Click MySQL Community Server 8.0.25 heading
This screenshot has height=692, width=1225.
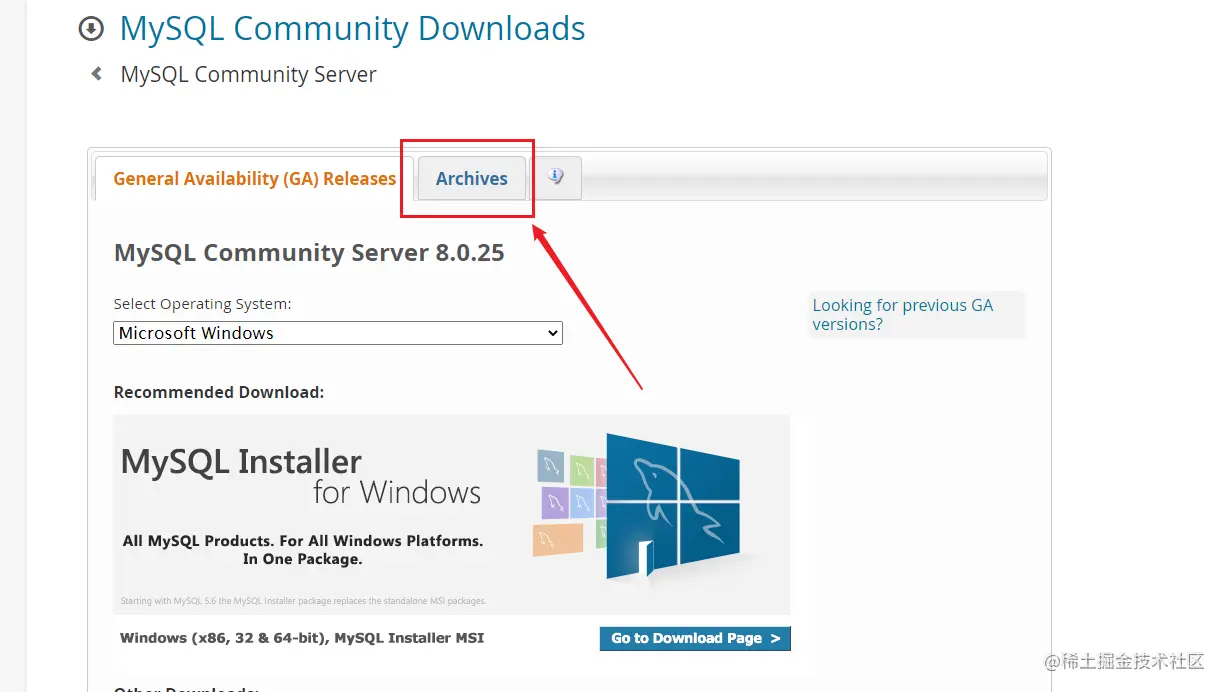(x=309, y=252)
